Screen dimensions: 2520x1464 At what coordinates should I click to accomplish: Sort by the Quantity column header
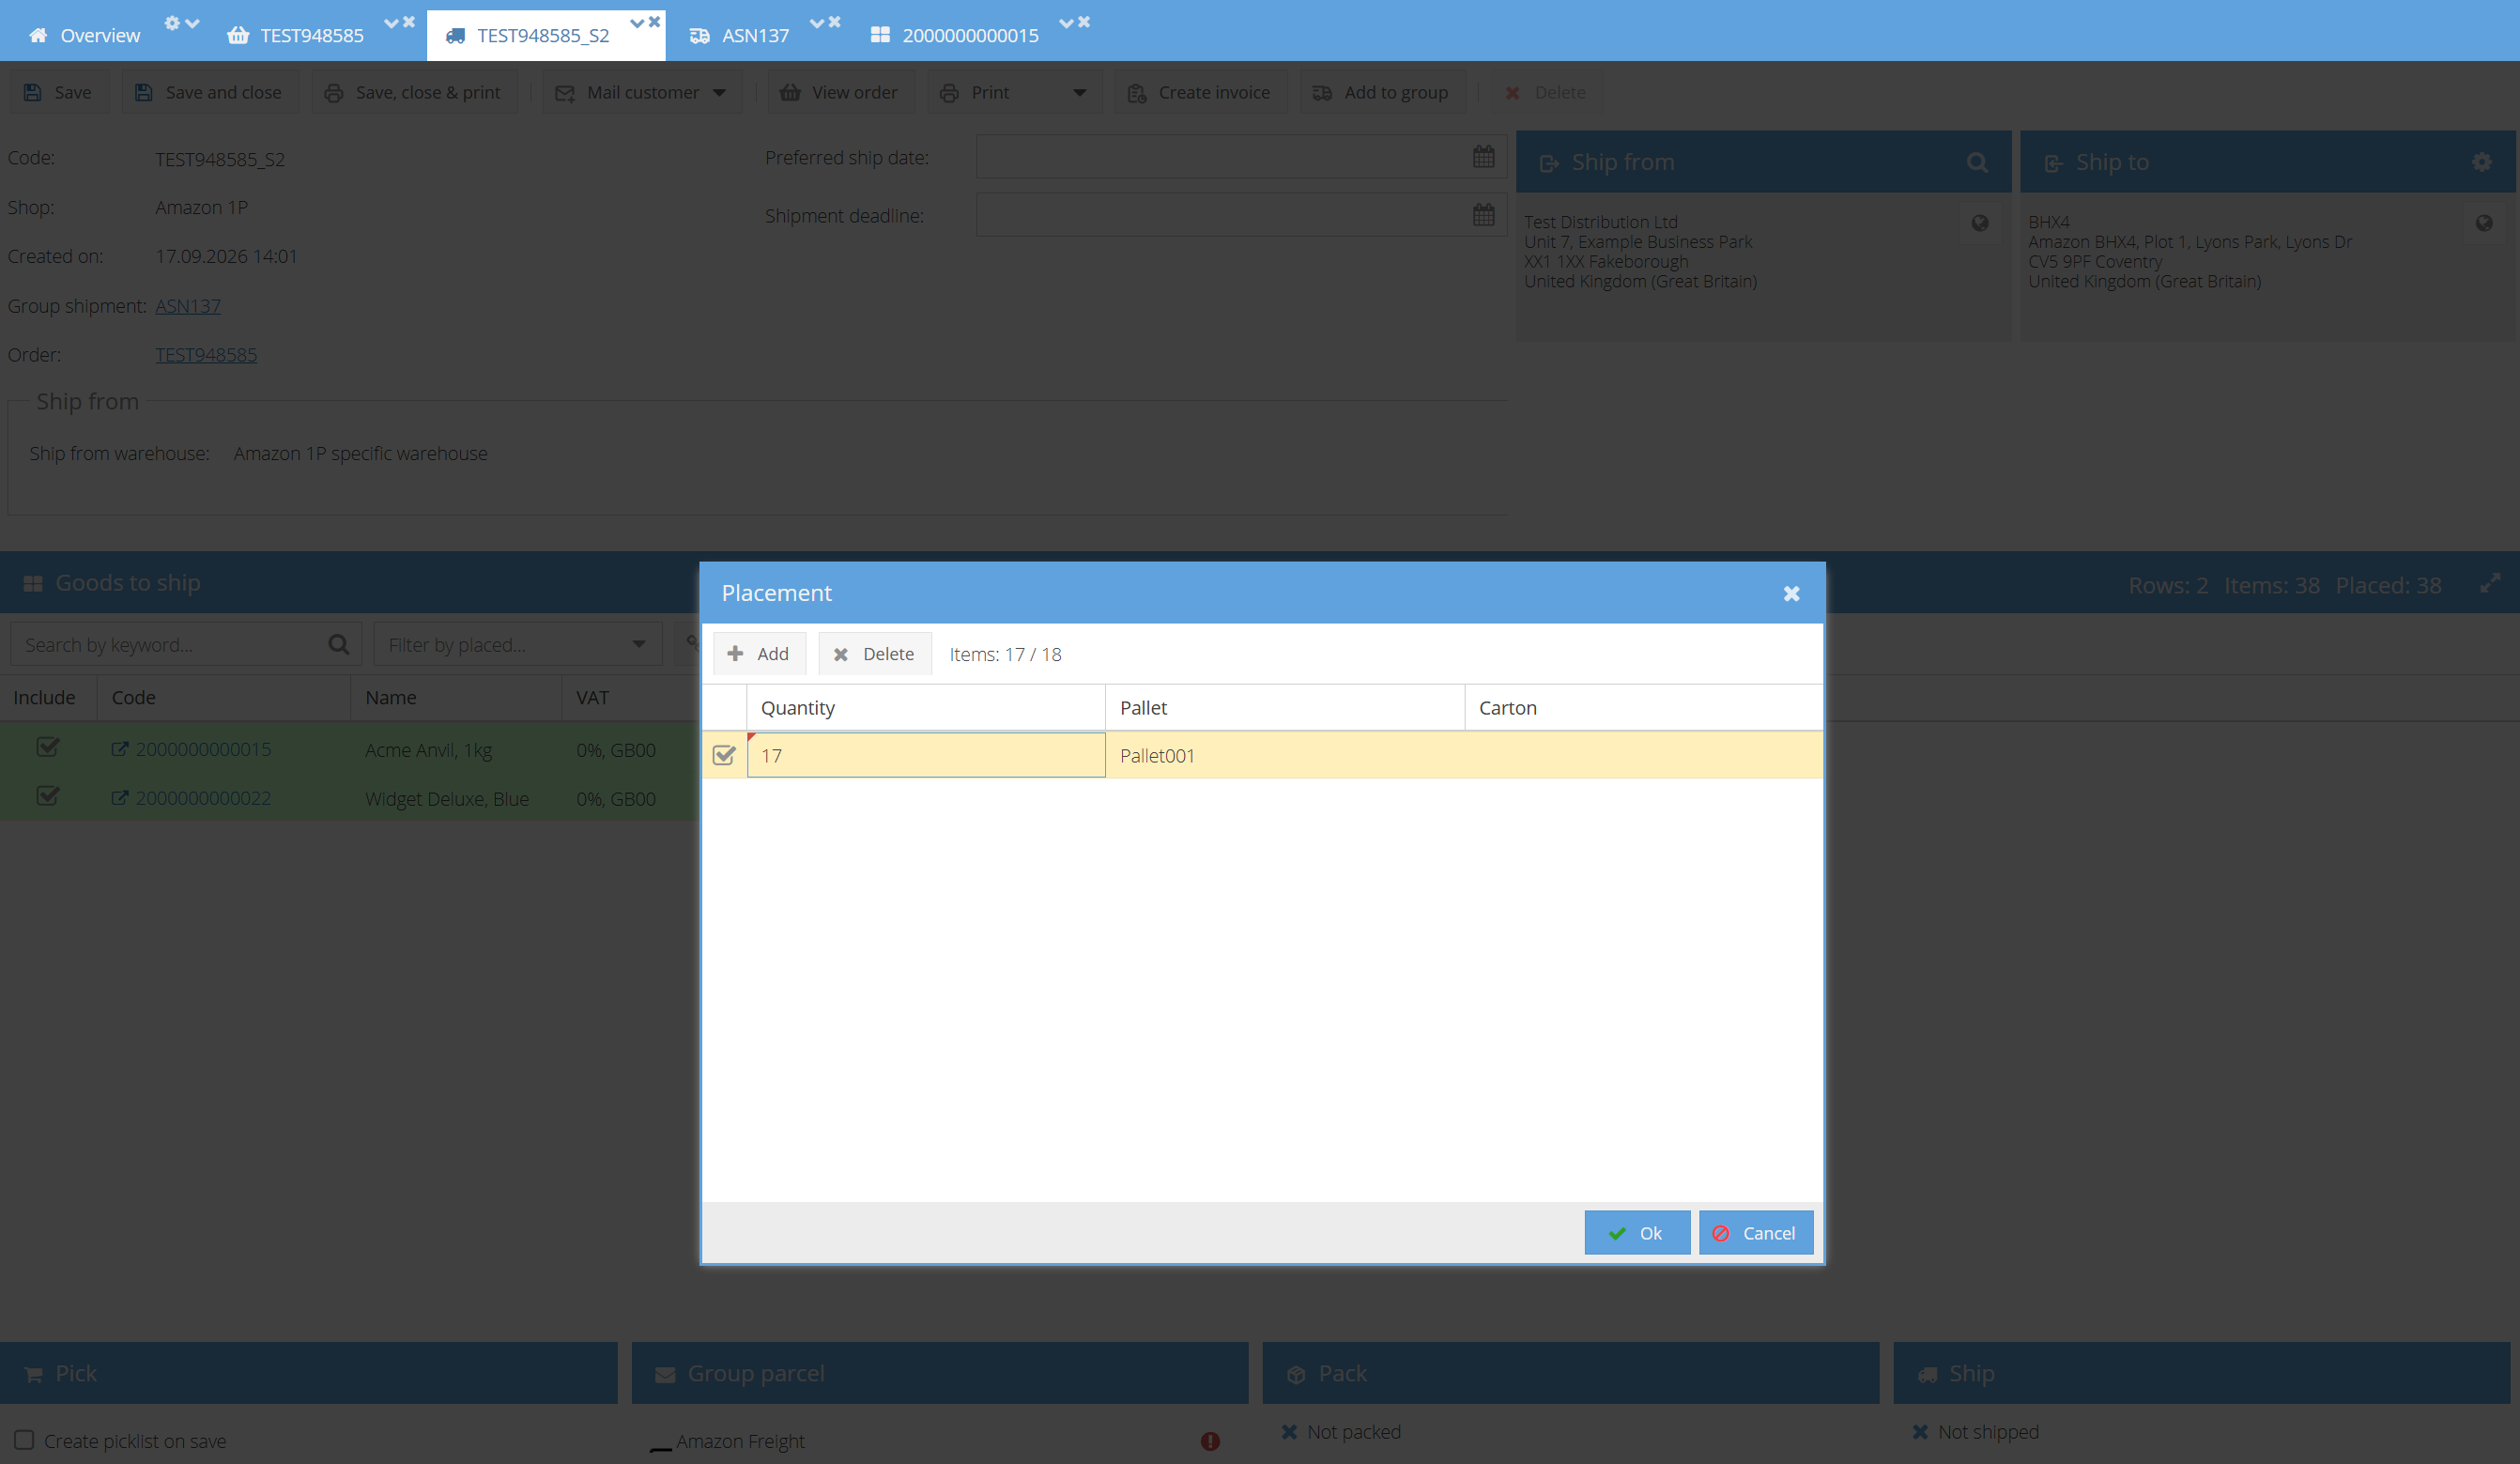(926, 708)
